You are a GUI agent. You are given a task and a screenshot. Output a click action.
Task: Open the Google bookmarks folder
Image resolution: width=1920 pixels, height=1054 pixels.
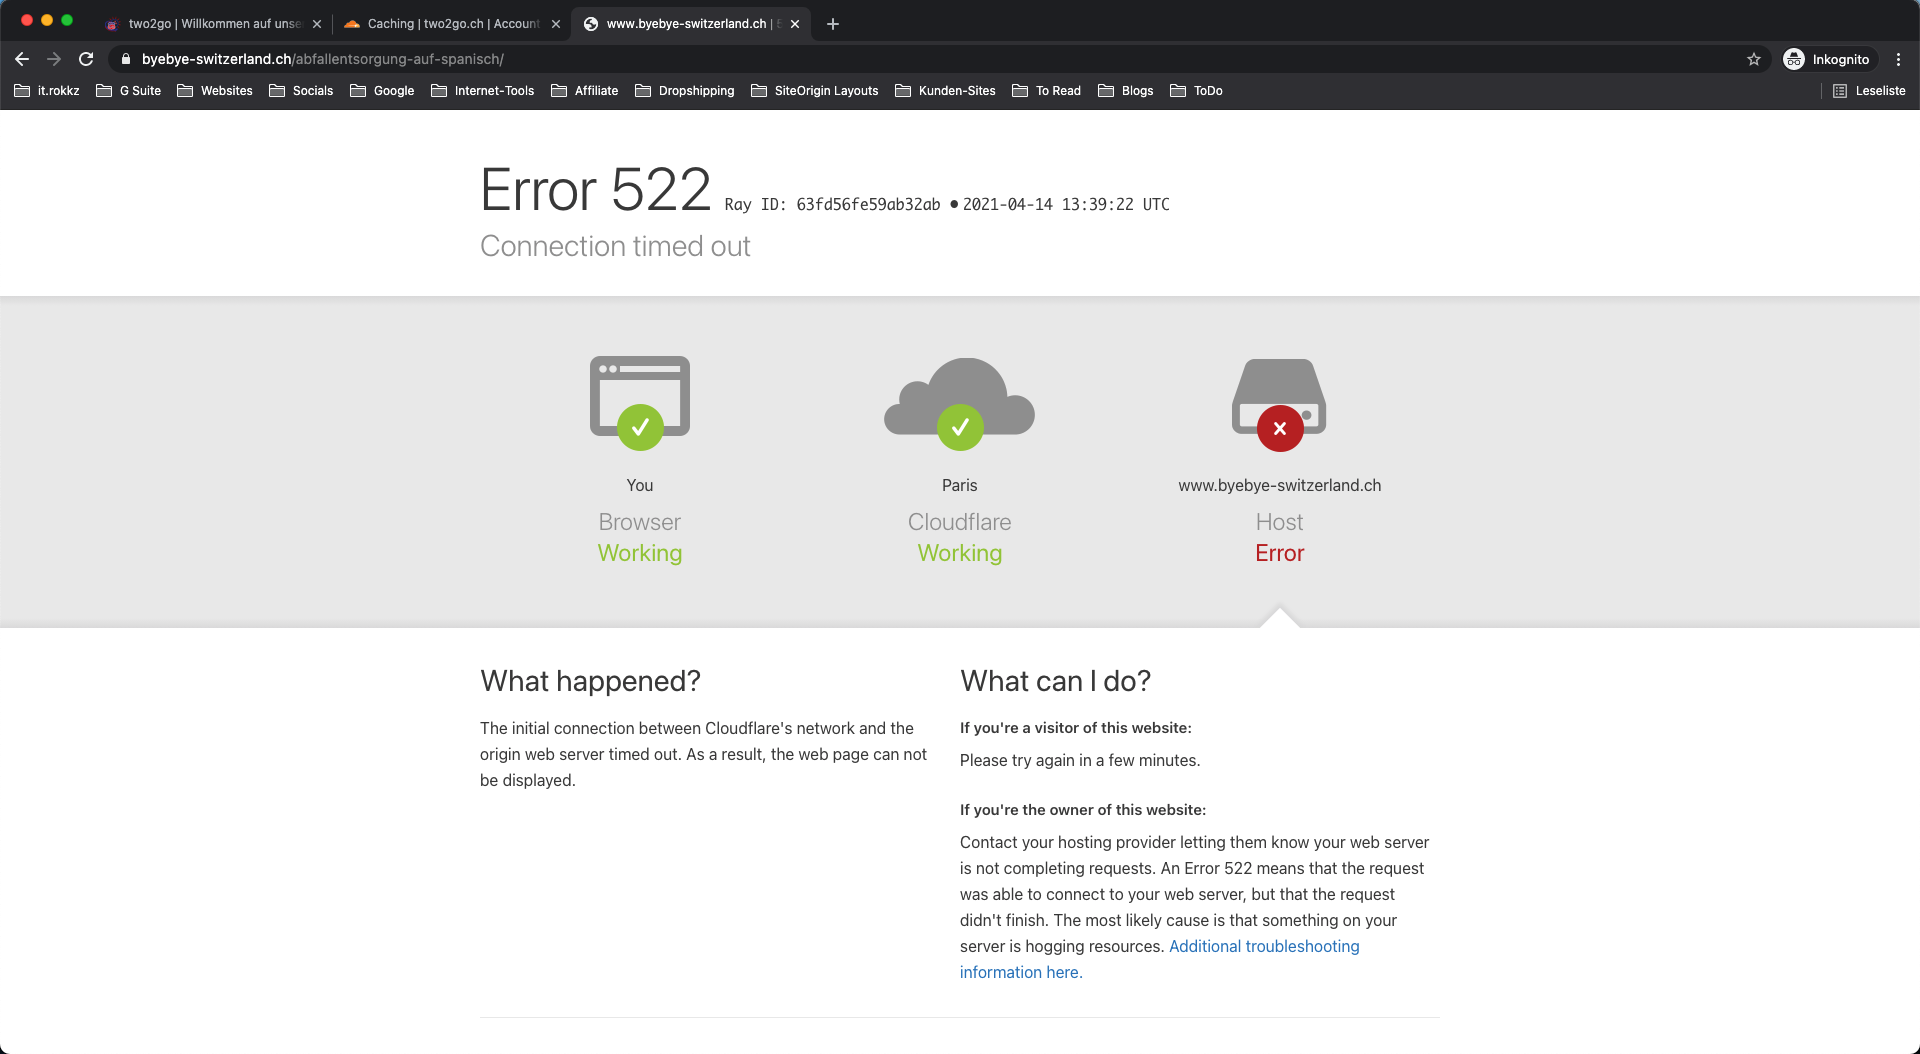382,91
